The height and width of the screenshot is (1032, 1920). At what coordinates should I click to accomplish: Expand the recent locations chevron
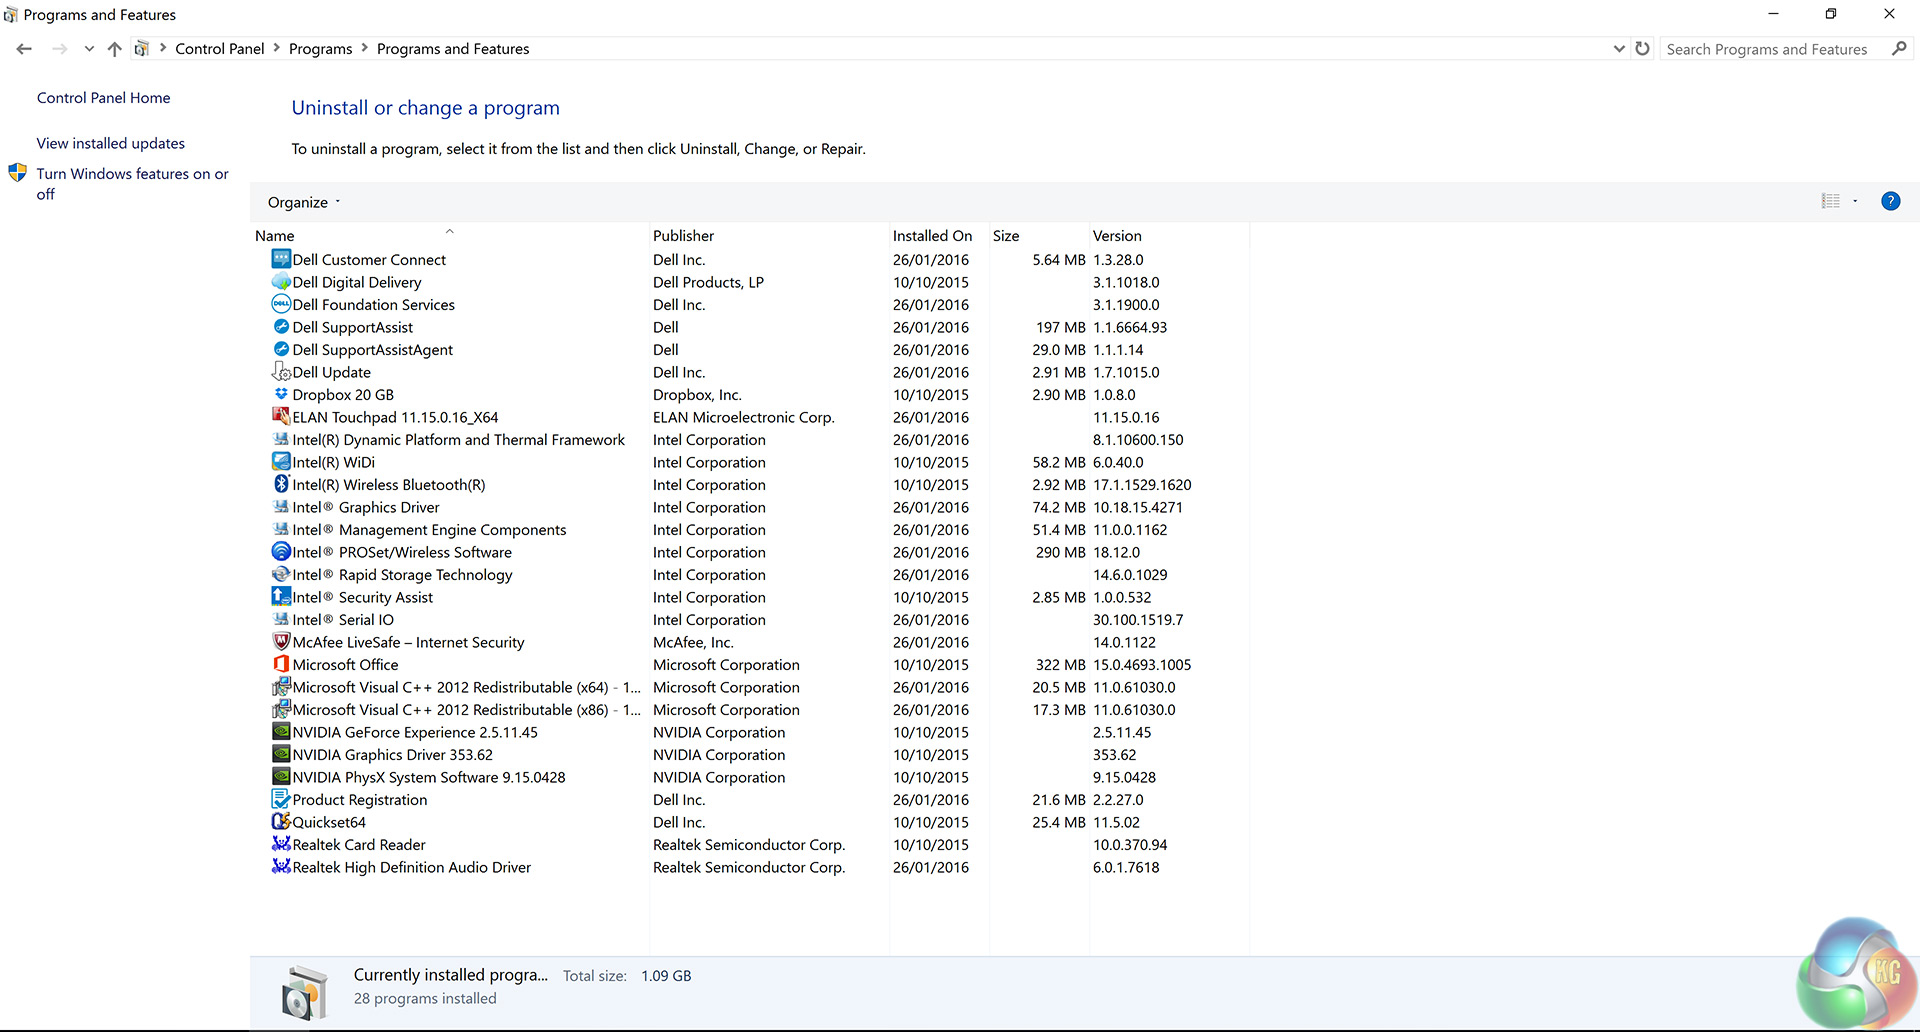(89, 49)
